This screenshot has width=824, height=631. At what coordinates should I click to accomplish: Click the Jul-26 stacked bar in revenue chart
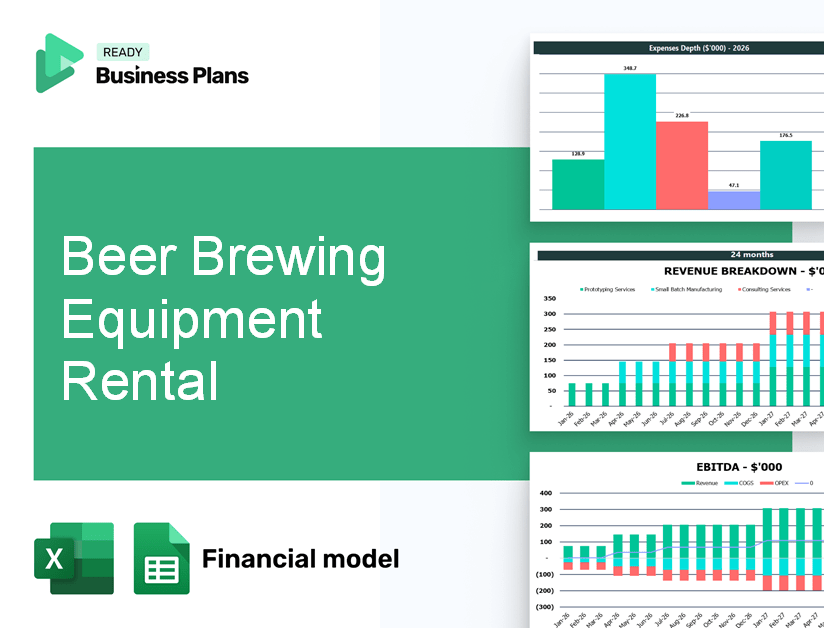point(672,375)
